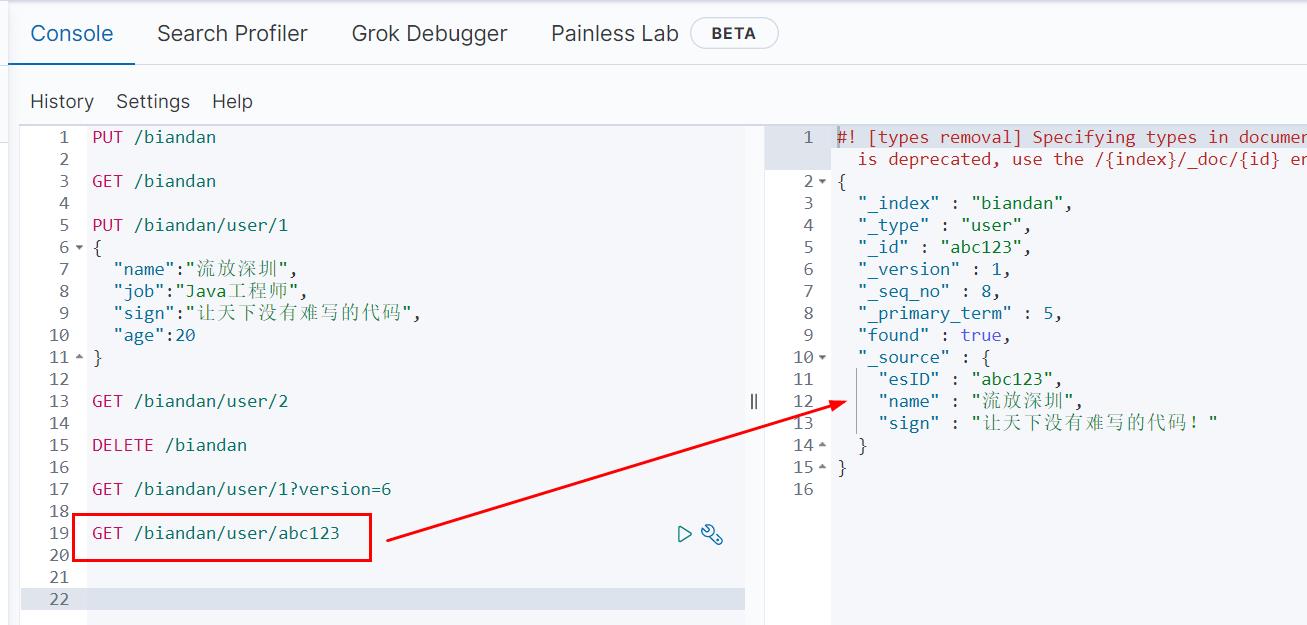Click the BETA badge
Screen dimensions: 1307x625
pos(734,33)
